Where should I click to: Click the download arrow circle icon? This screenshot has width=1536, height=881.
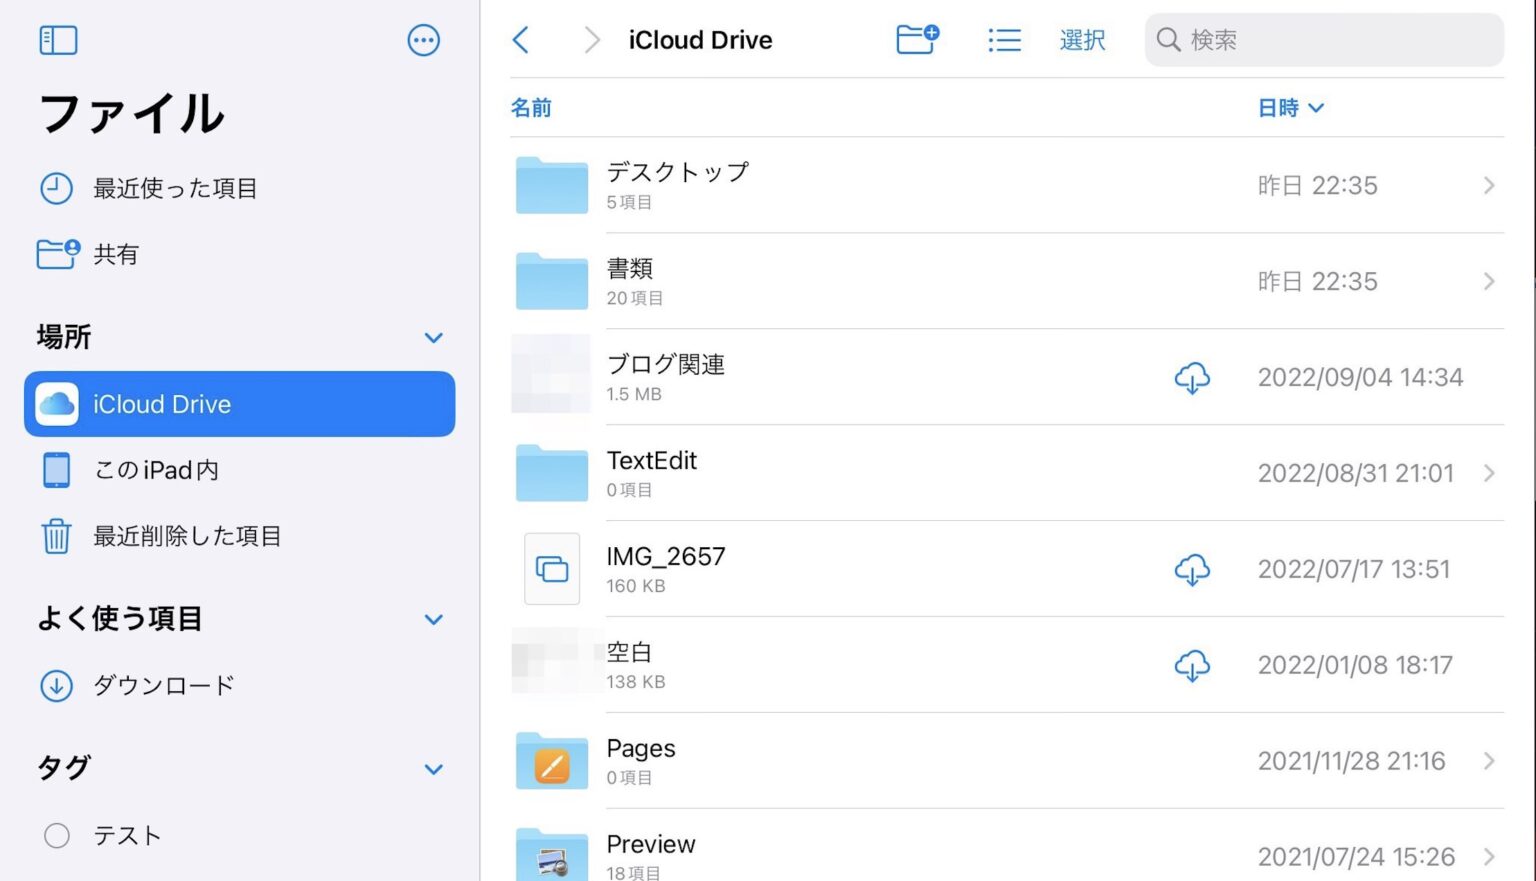click(x=56, y=686)
